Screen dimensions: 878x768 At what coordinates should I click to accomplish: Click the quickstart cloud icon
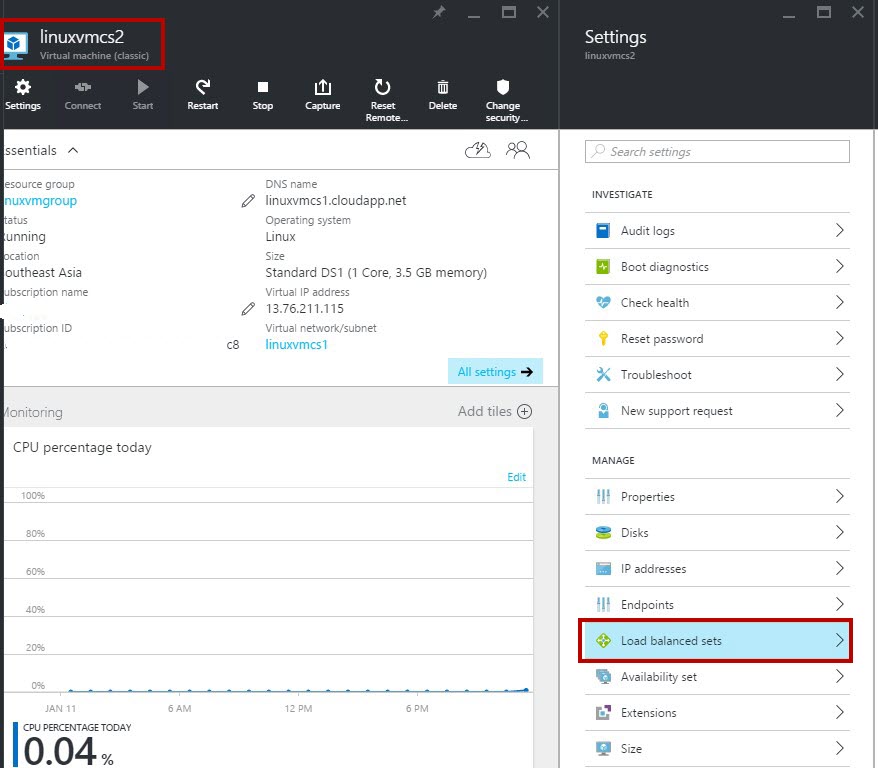478,150
